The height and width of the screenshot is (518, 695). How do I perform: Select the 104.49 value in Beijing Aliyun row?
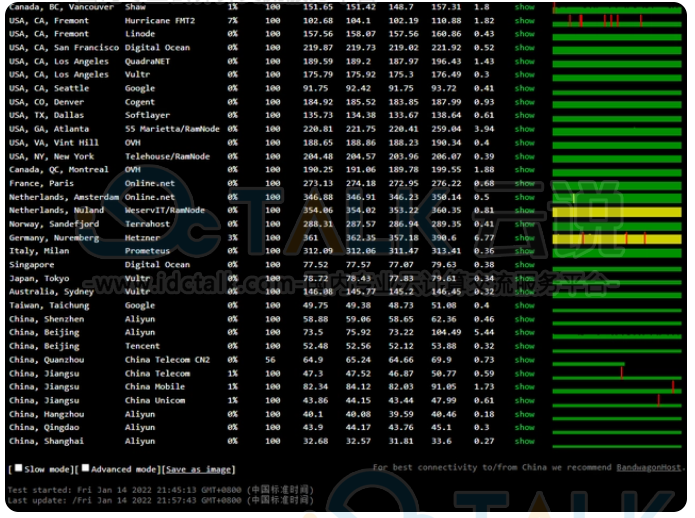446,333
